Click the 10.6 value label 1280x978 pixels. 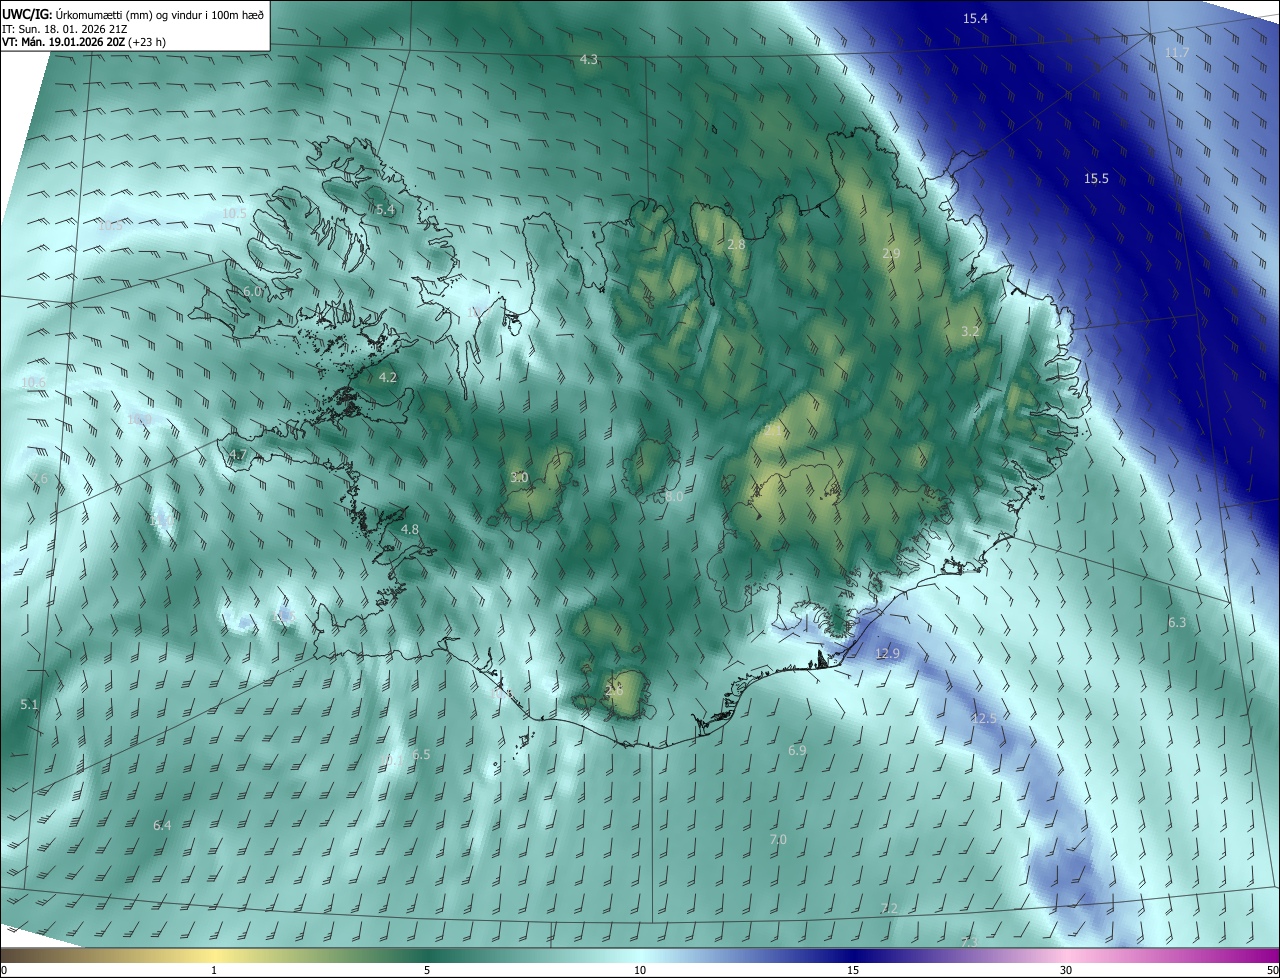33,383
